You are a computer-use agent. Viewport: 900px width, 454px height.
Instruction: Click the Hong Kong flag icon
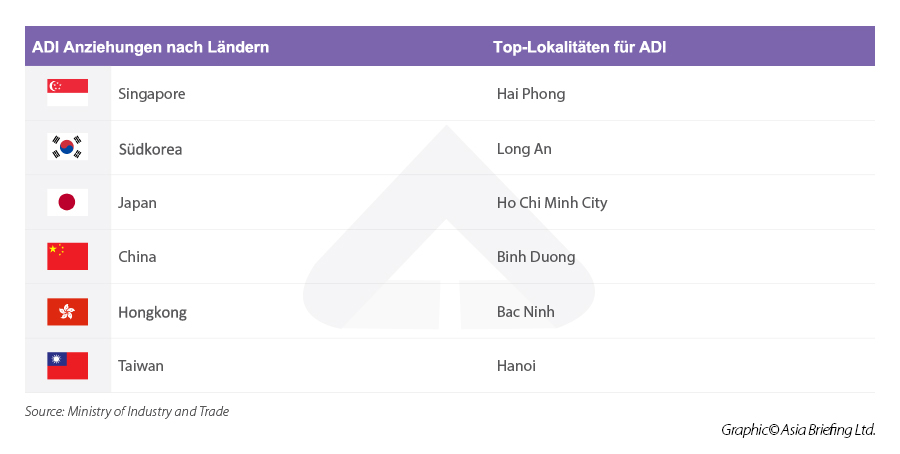67,311
